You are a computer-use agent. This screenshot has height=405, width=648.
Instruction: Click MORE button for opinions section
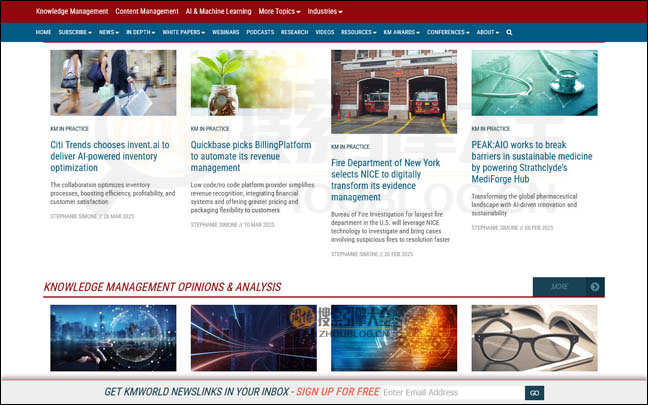point(569,286)
